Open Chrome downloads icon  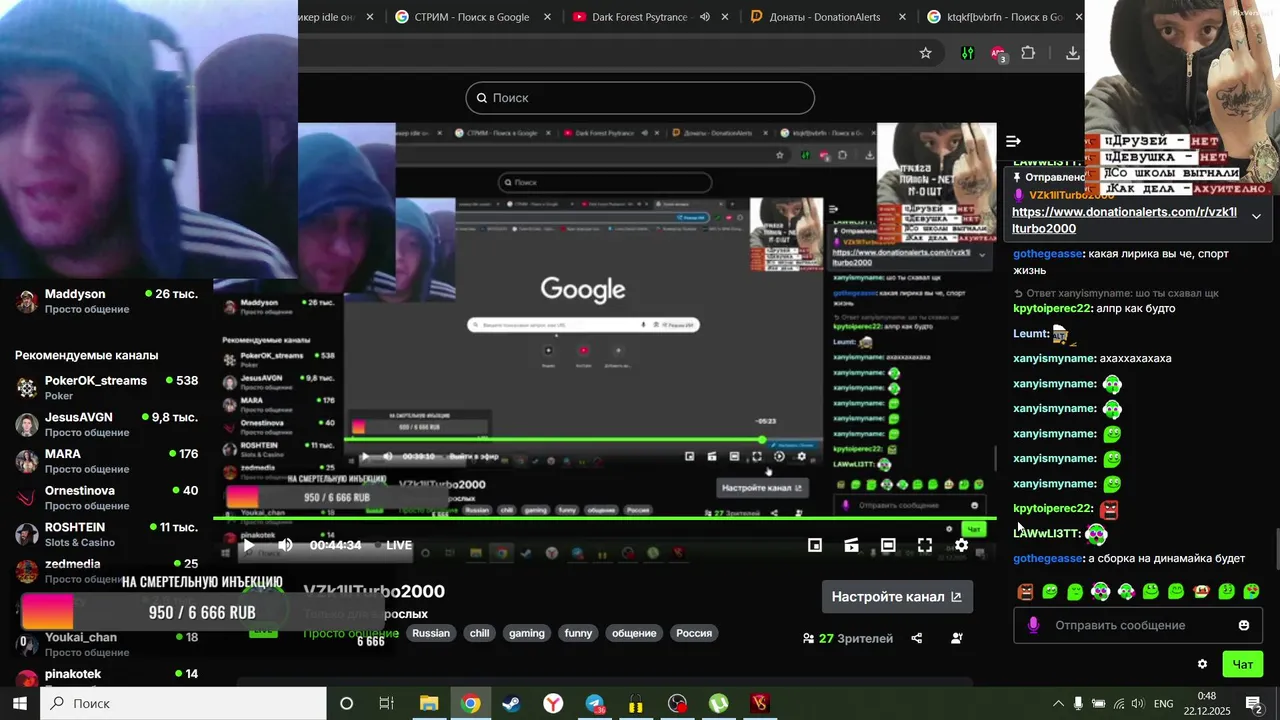pyautogui.click(x=1072, y=53)
